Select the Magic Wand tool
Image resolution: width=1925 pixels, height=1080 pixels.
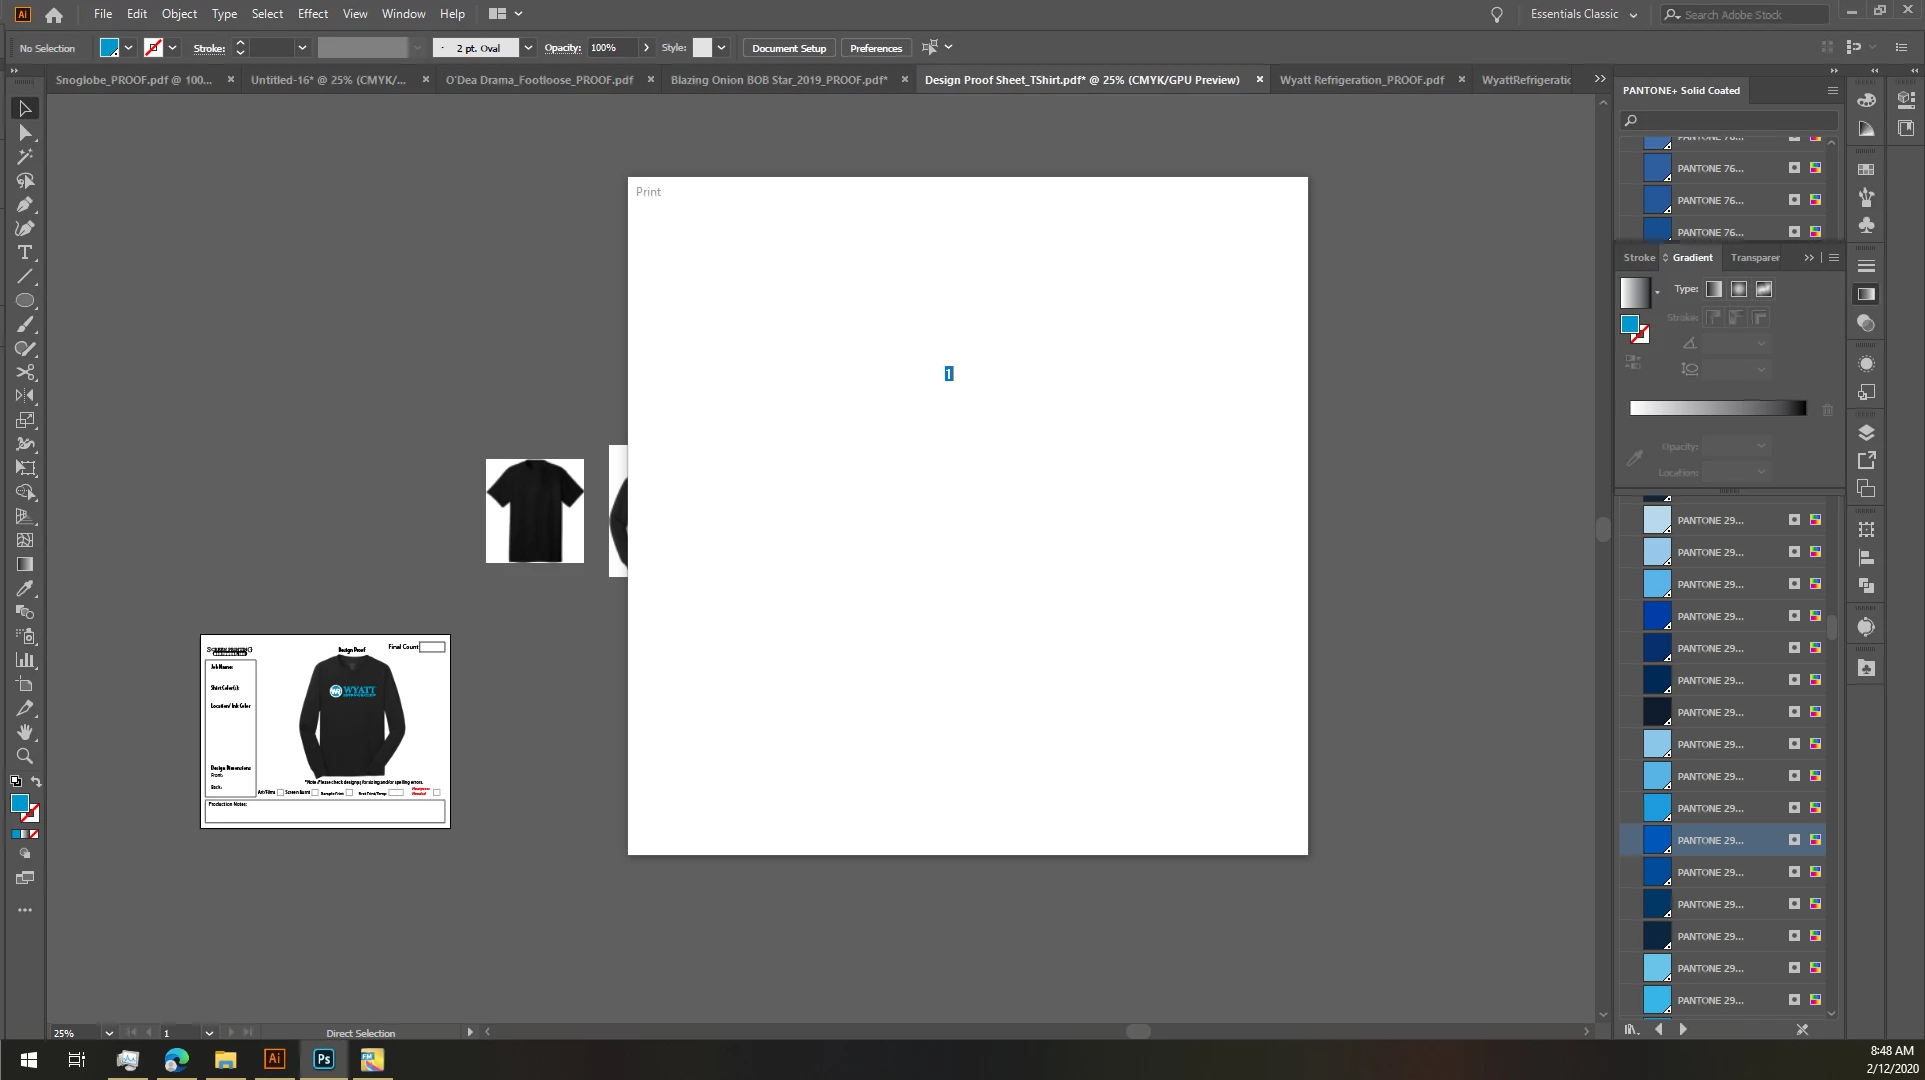(25, 157)
